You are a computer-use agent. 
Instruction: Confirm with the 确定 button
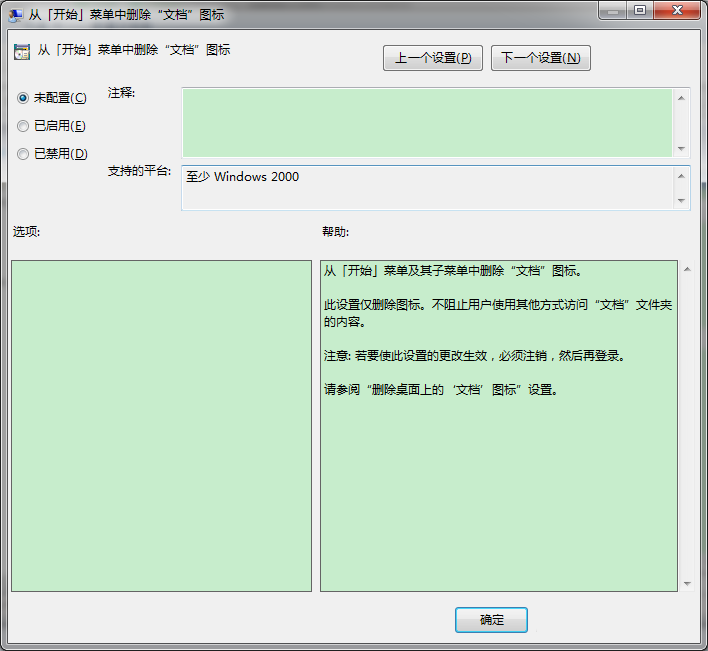coord(491,619)
